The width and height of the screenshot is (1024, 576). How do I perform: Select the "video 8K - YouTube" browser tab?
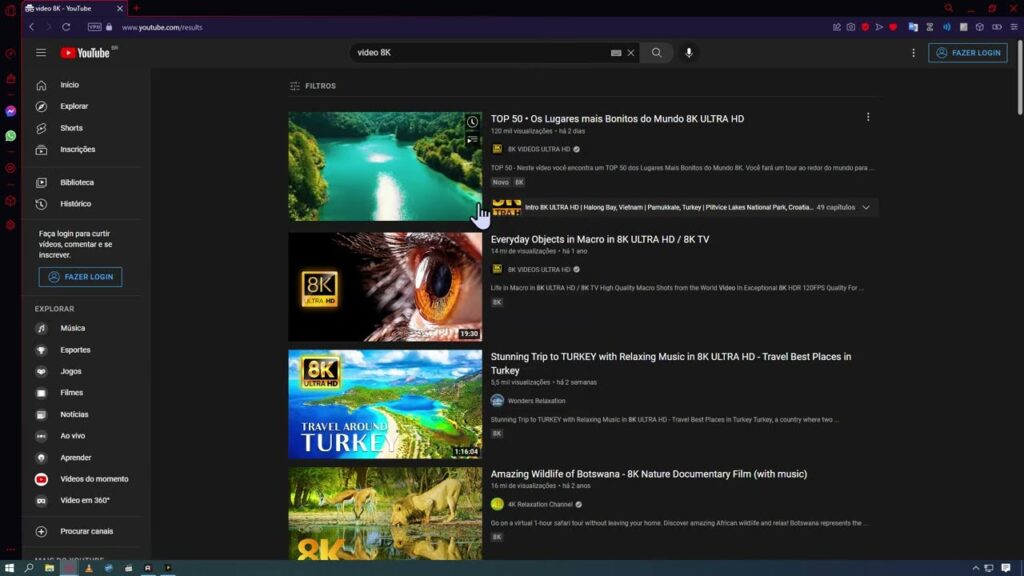coord(74,8)
